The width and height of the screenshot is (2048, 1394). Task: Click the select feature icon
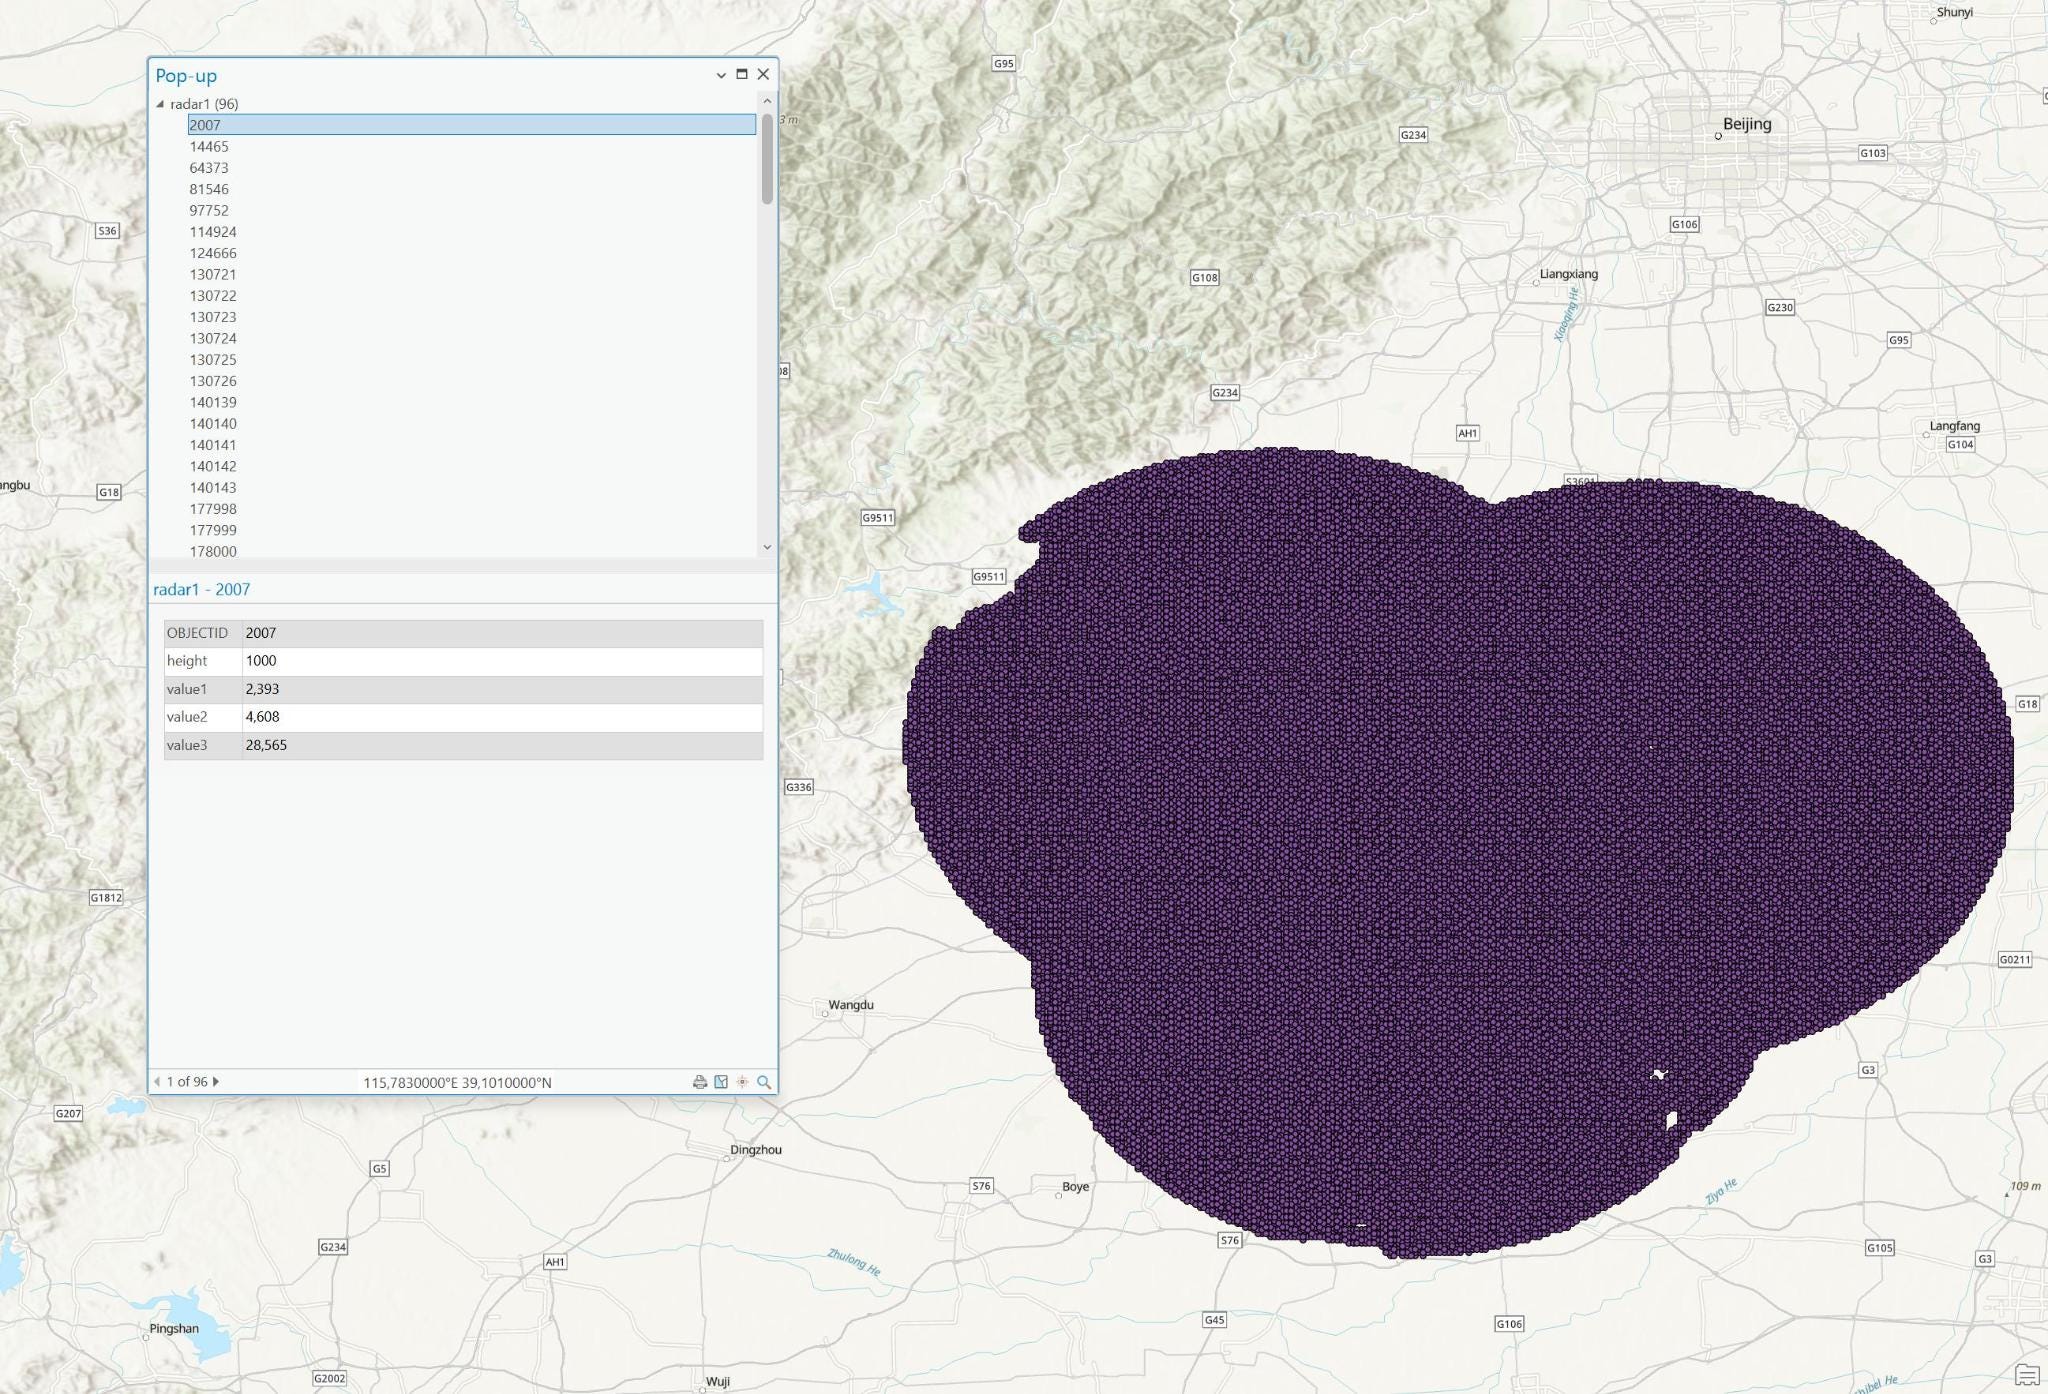click(x=721, y=1082)
